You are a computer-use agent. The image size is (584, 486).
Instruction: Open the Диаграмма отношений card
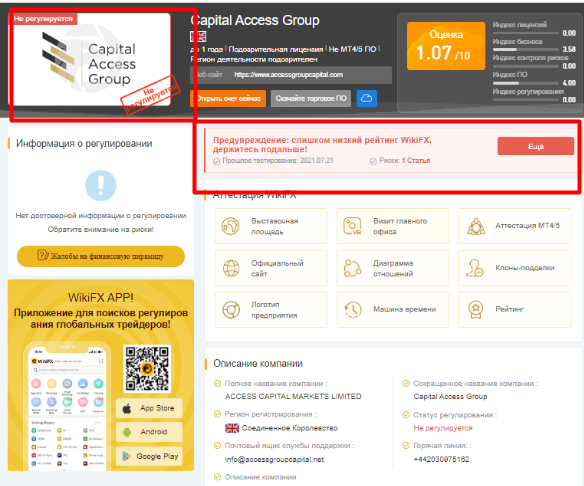coord(393,268)
